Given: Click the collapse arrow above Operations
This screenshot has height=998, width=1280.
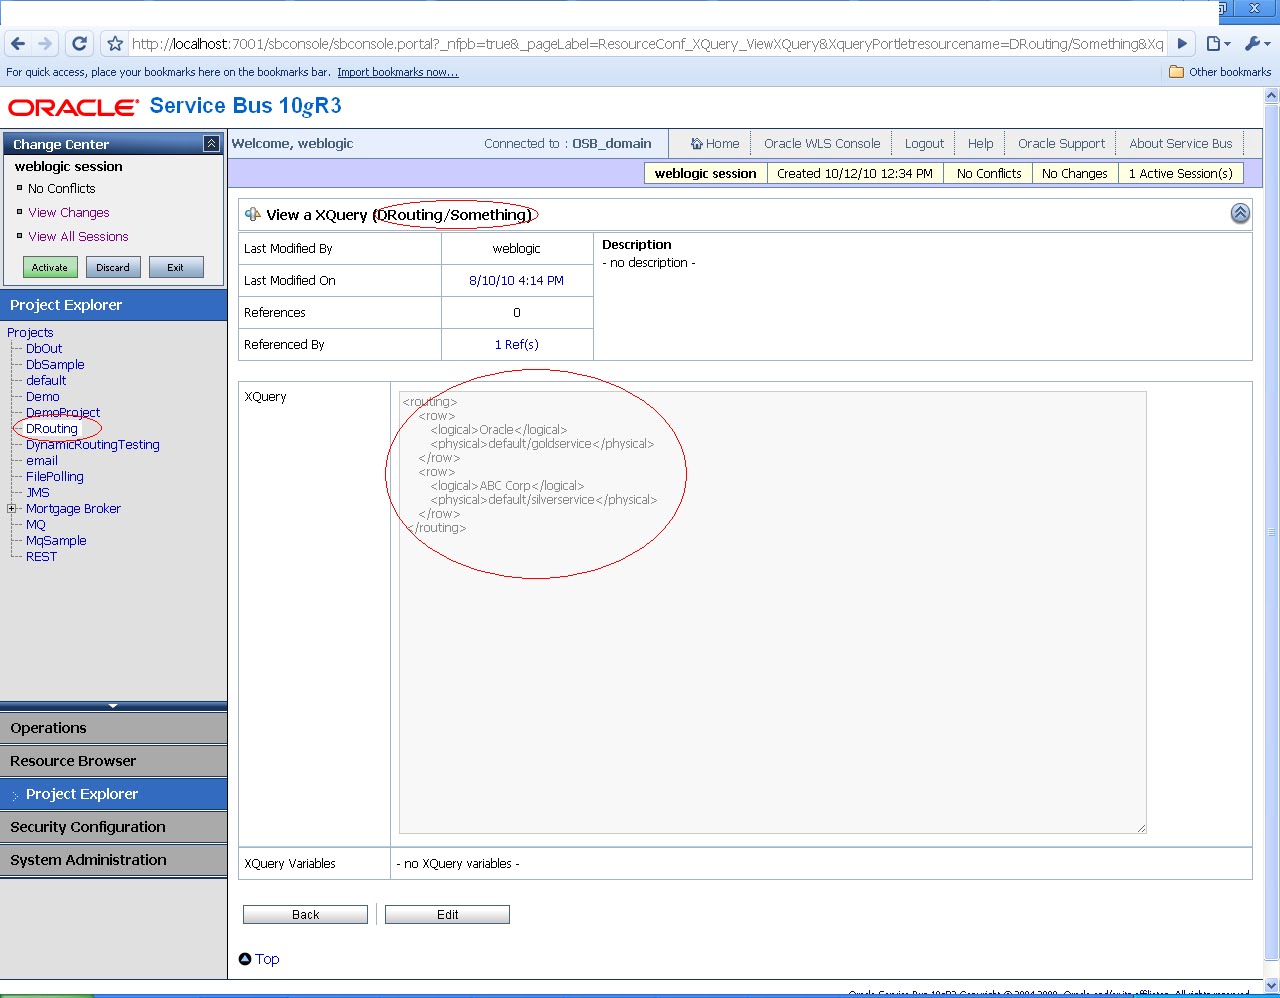Looking at the screenshot, I should click(x=113, y=706).
